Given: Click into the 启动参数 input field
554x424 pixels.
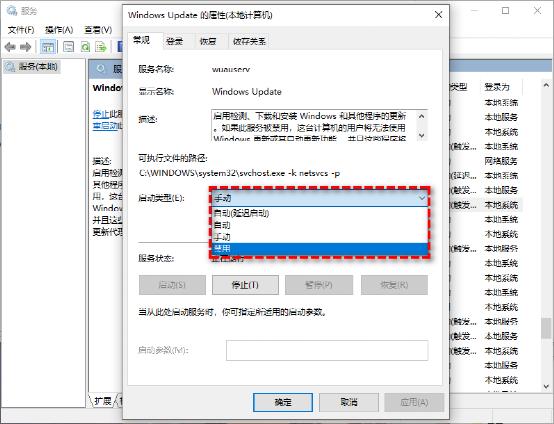Looking at the screenshot, I should pos(327,351).
